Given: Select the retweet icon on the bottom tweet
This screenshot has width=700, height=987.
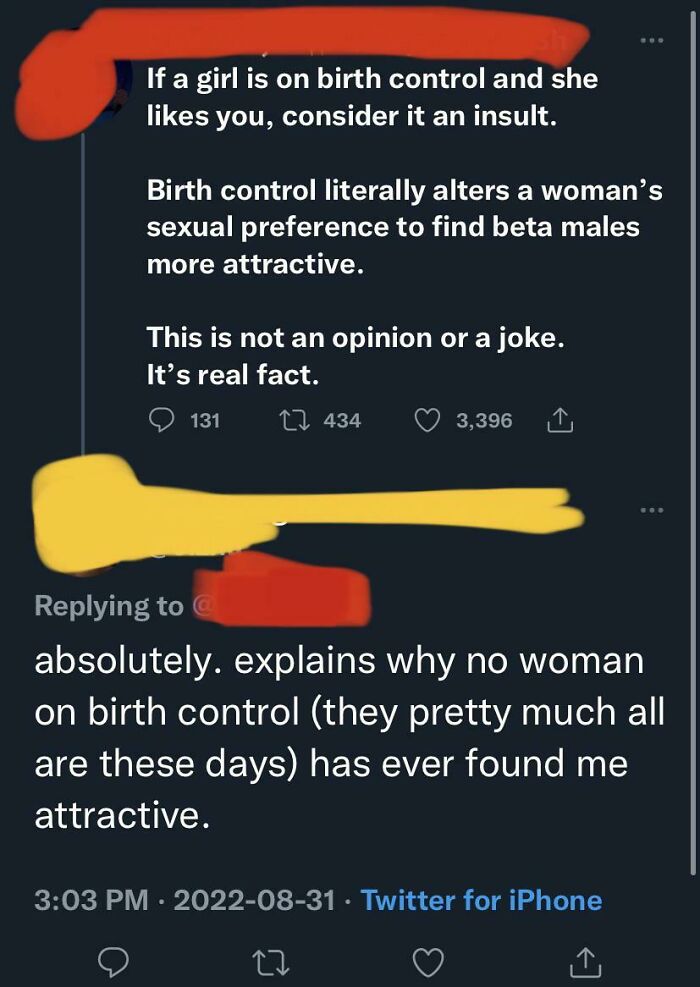Looking at the screenshot, I should pyautogui.click(x=272, y=960).
